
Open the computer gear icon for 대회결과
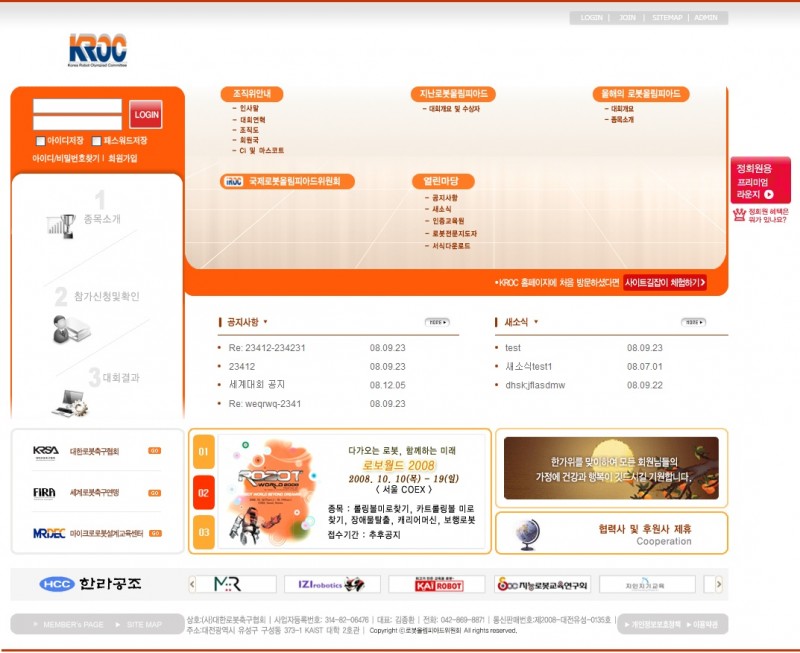(x=69, y=402)
